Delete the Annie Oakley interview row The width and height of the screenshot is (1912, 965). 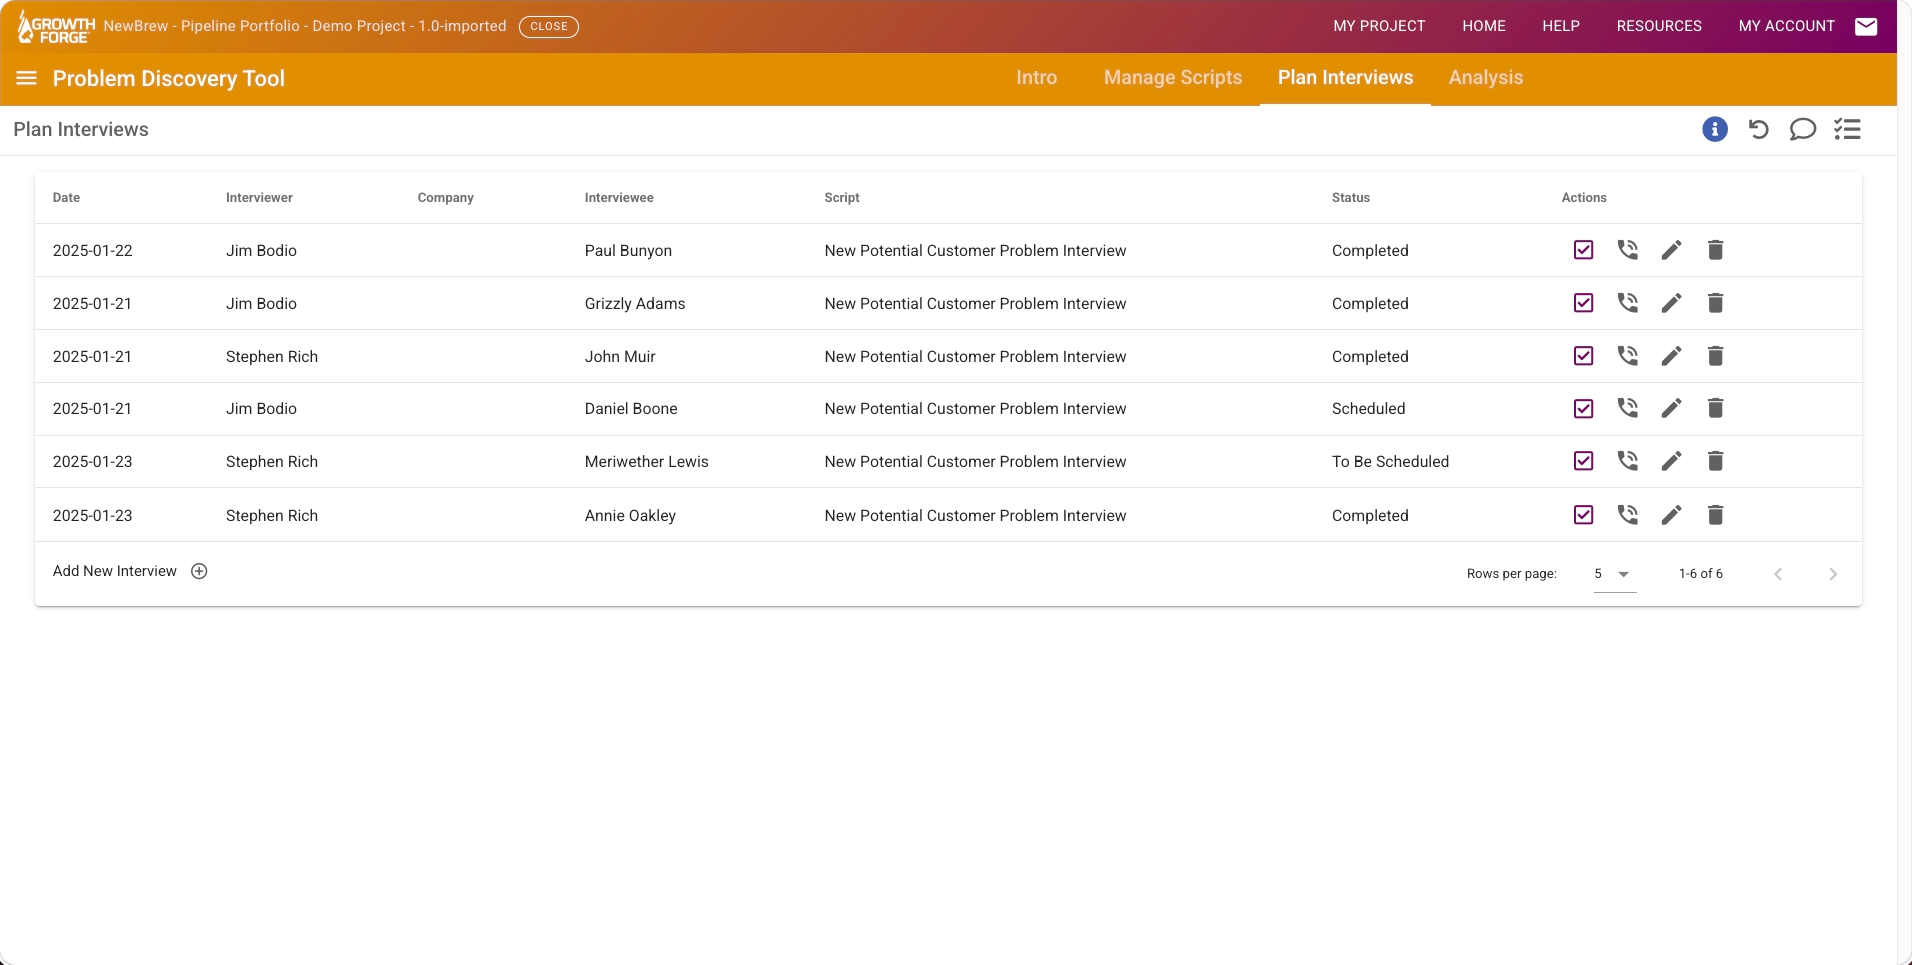point(1716,515)
